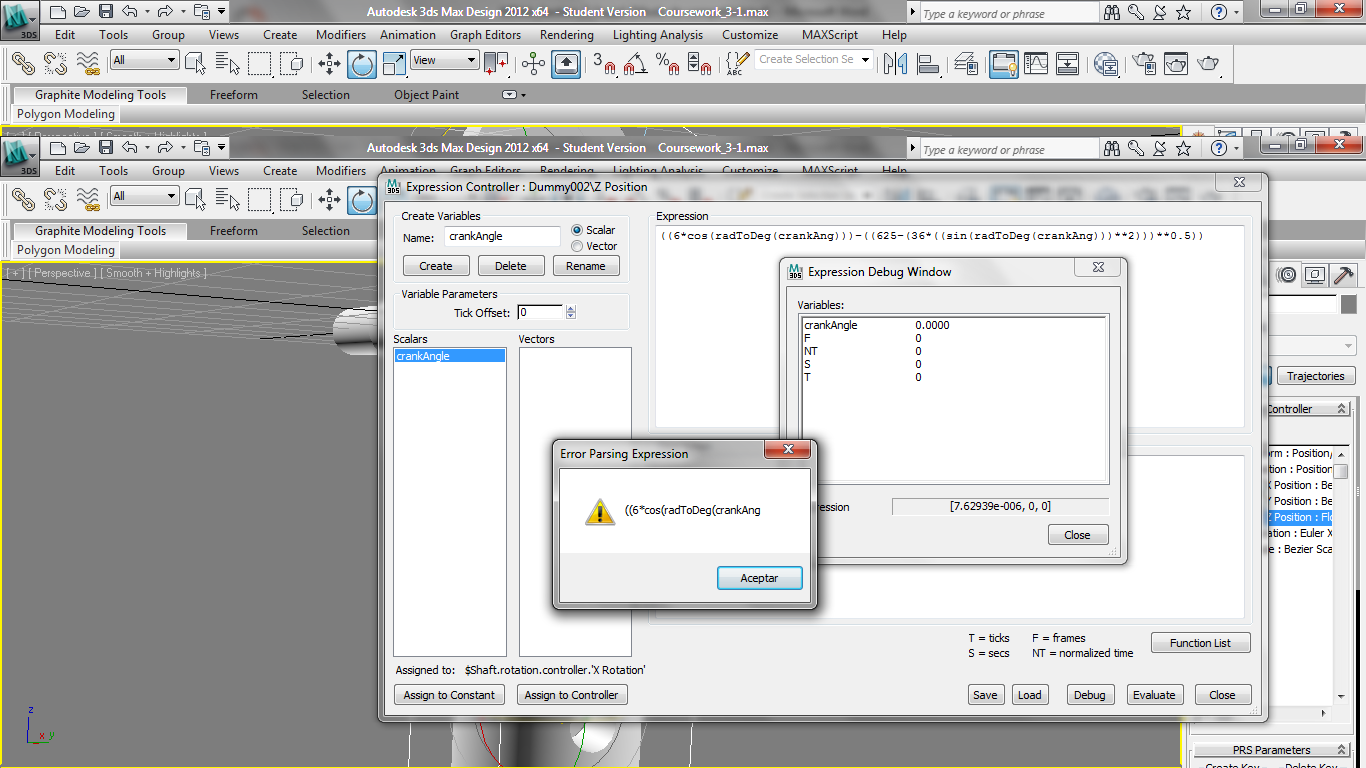Image resolution: width=1366 pixels, height=768 pixels.
Task: Click Bind to Space Warp in upper toolbar
Action: [88, 64]
